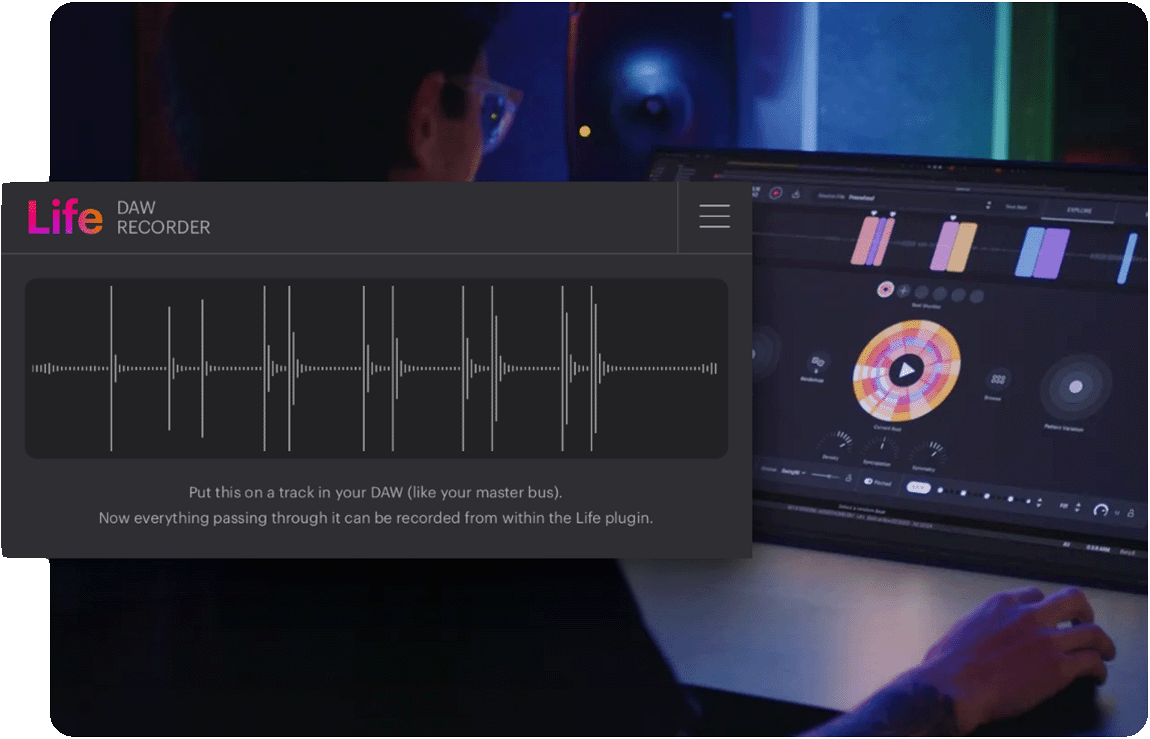This screenshot has width=1150, height=739.
Task: Switch to the EXPLORE tab on the laptop
Action: pos(1079,210)
